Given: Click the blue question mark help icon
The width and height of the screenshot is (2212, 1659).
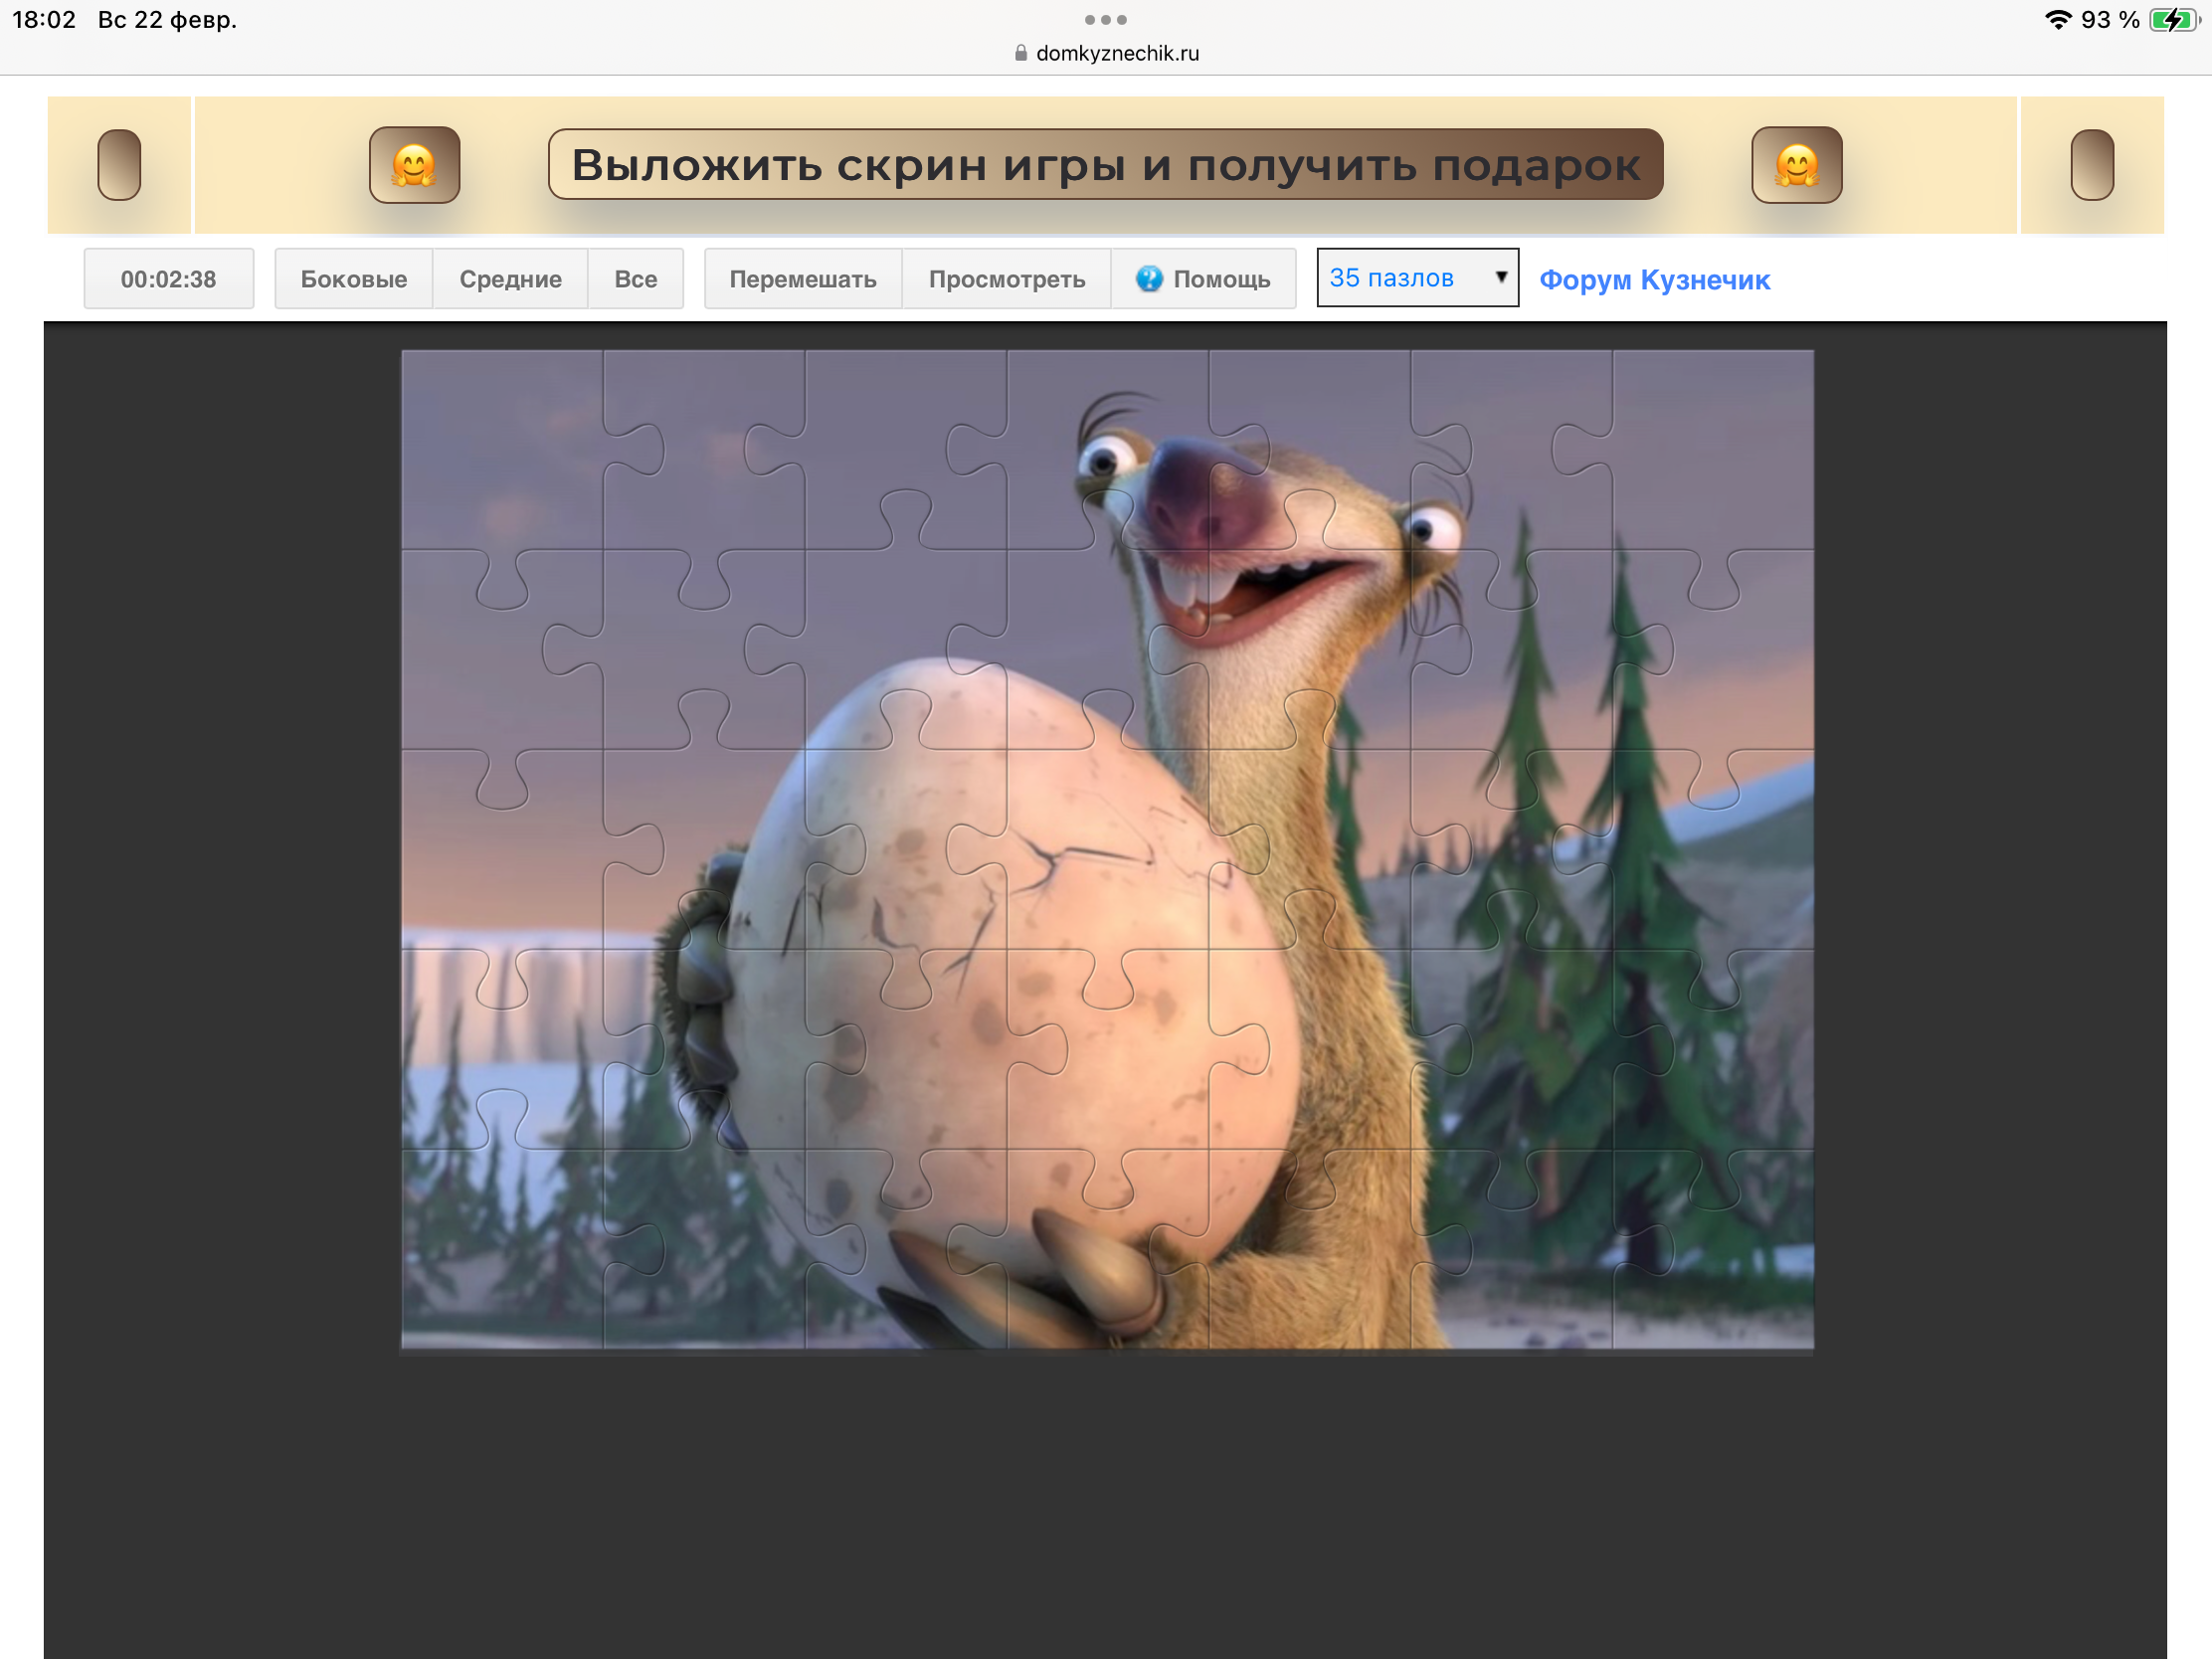Looking at the screenshot, I should pyautogui.click(x=1149, y=279).
